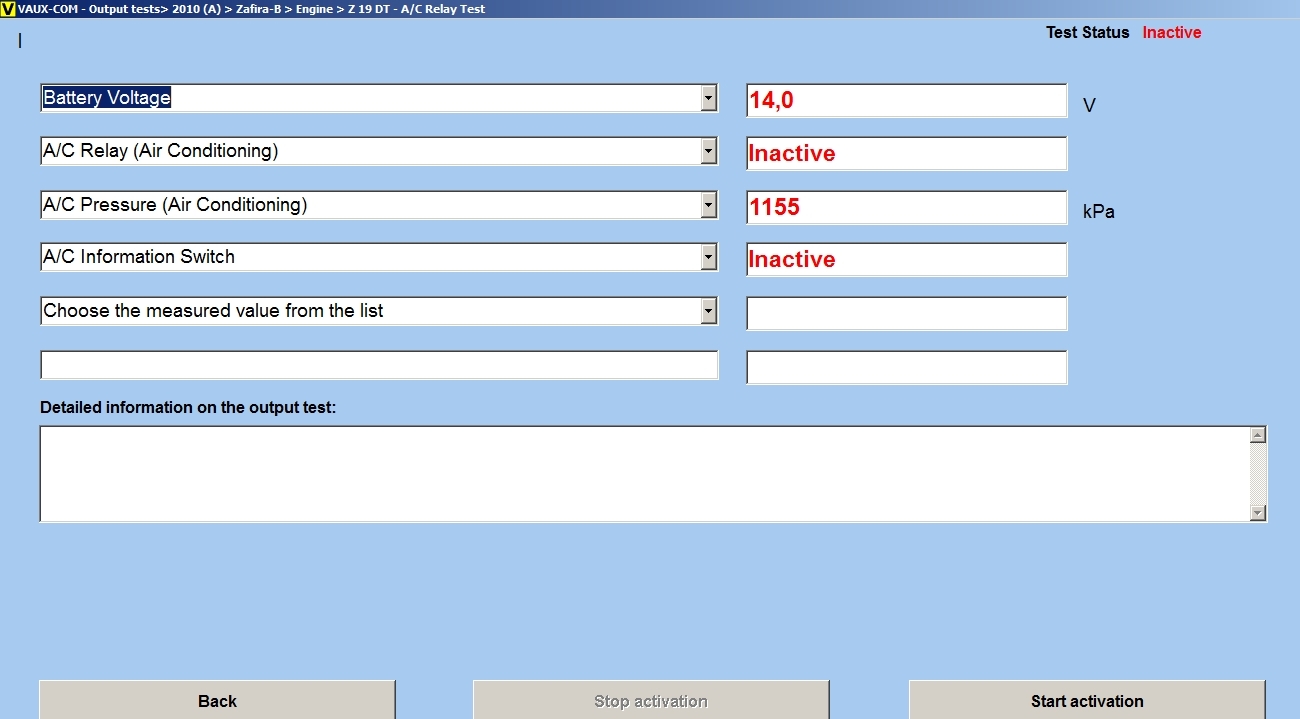Open the A/C Information Switch dropdown
The height and width of the screenshot is (719, 1300).
click(x=708, y=257)
